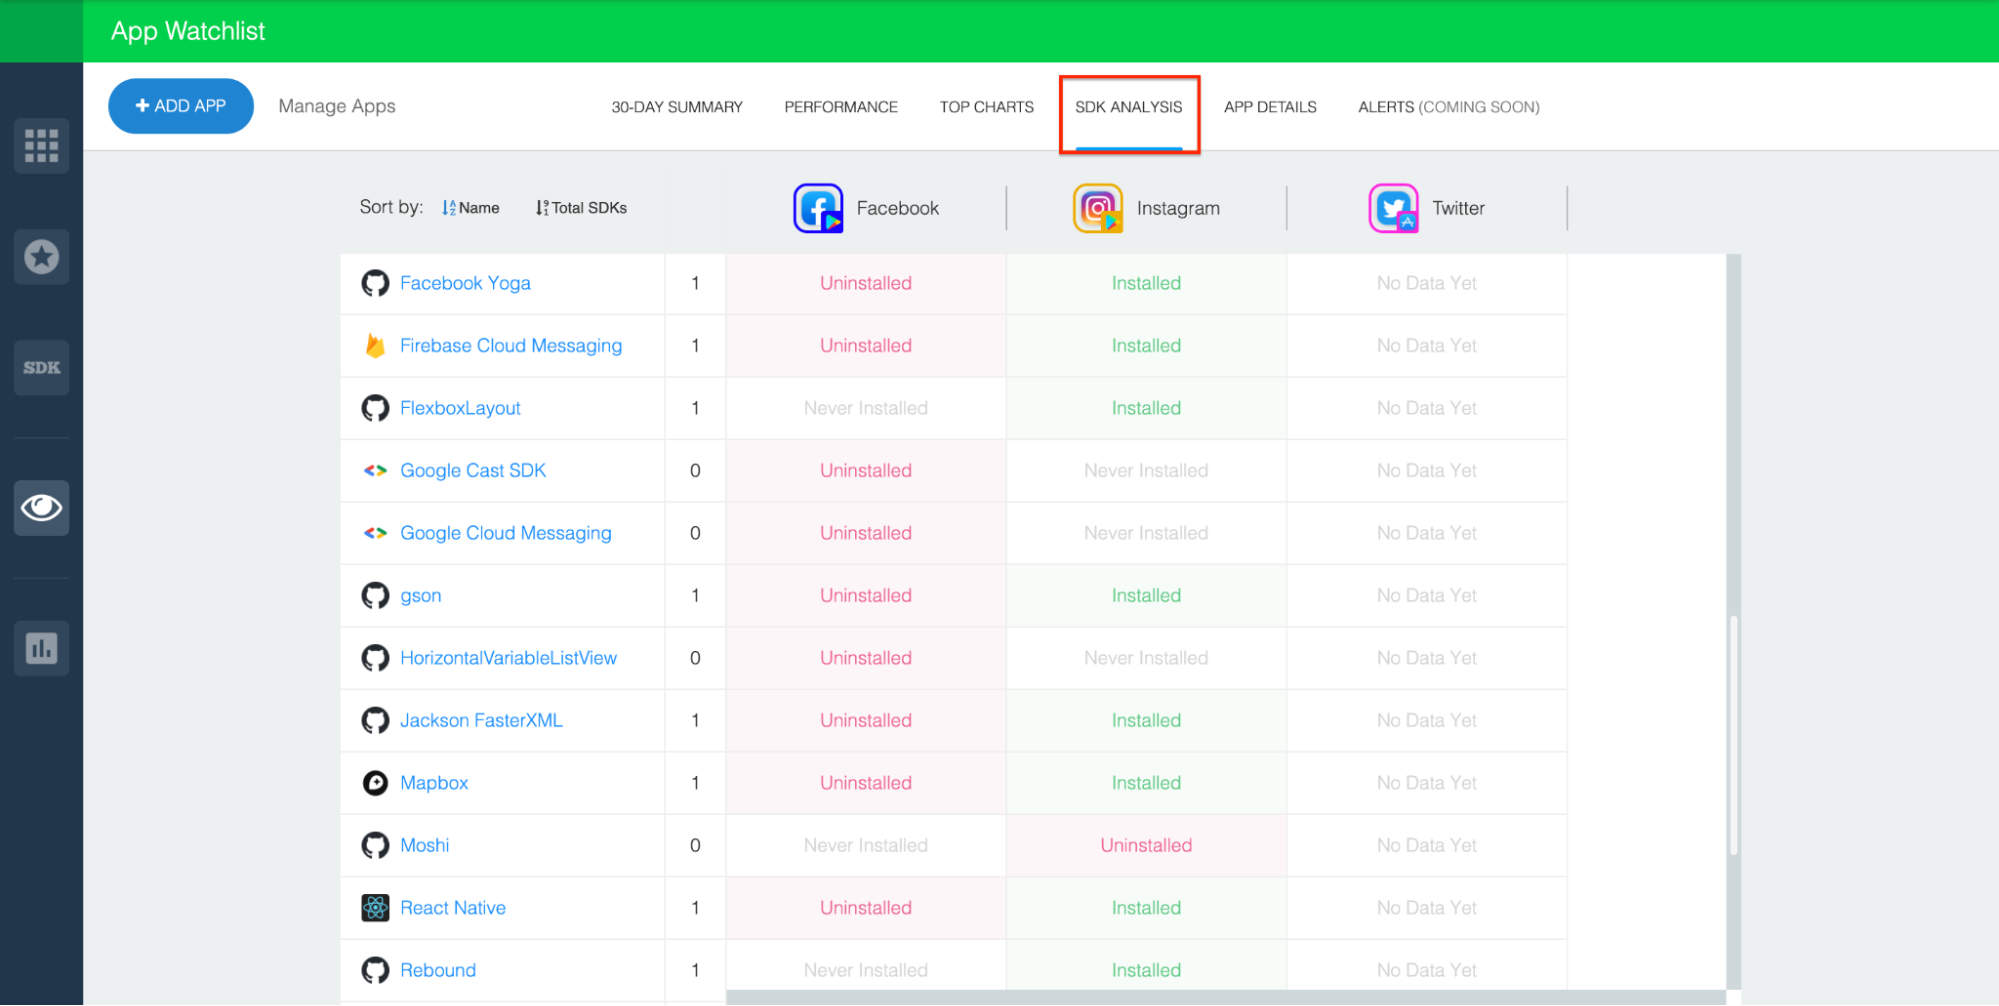Screen dimensions: 1999x1006
Task: Click the GitHub icon beside FlexboxLayout
Action: (375, 408)
